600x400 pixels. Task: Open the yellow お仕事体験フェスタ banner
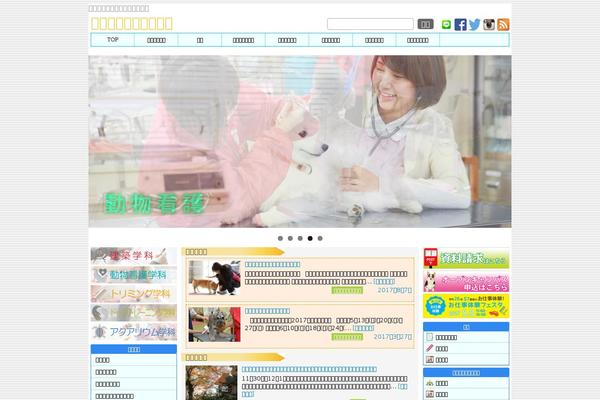pyautogui.click(x=466, y=305)
